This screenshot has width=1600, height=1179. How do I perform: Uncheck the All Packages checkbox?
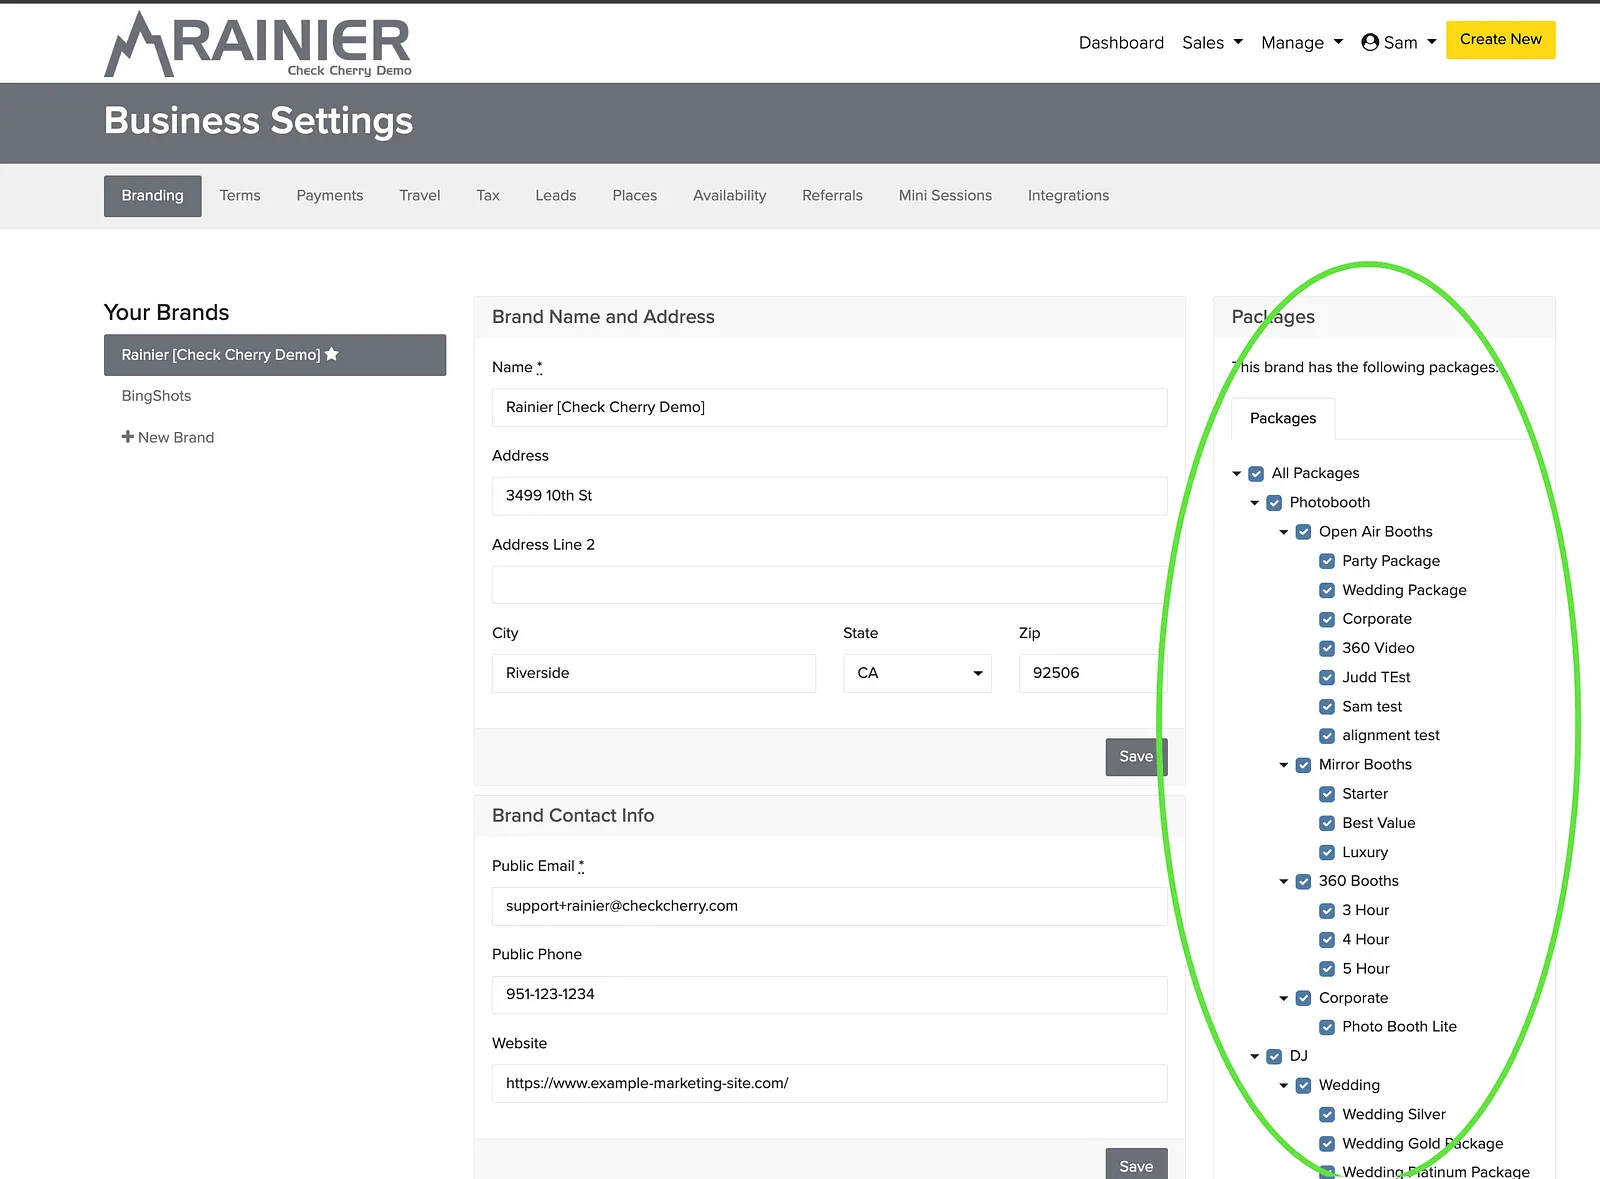tap(1256, 473)
